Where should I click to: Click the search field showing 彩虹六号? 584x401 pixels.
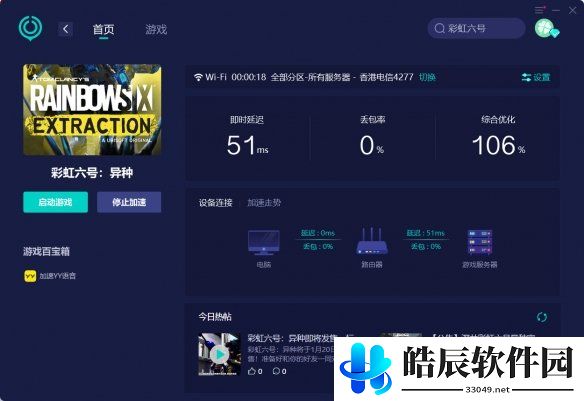point(476,28)
